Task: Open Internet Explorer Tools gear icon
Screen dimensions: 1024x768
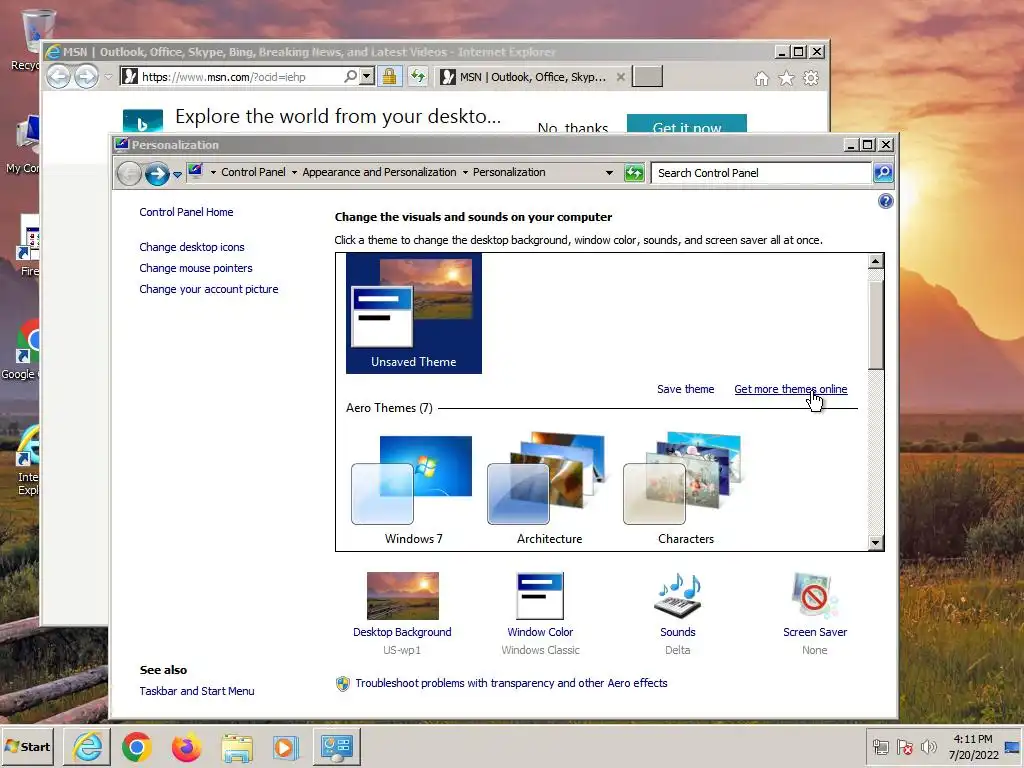Action: click(x=811, y=78)
